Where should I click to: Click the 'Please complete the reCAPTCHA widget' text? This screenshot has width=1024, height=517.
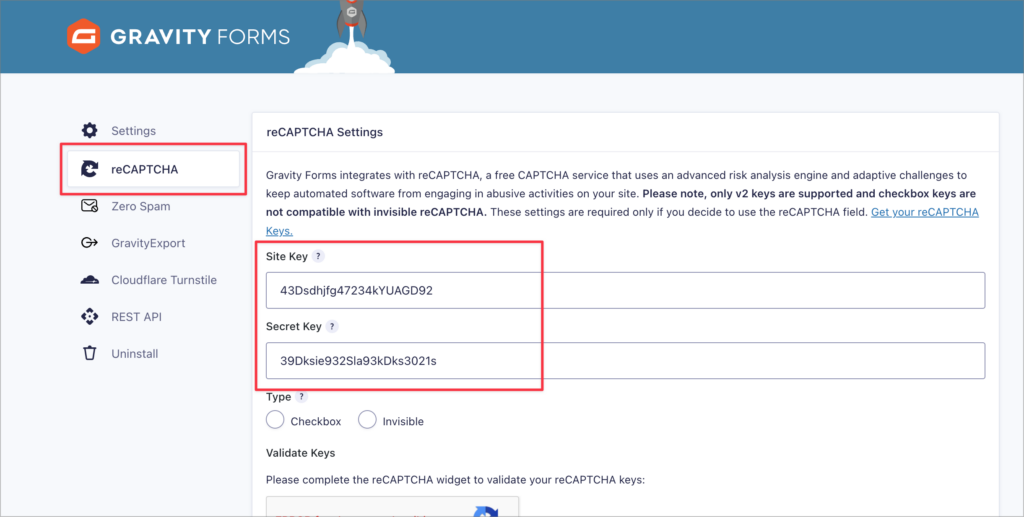(455, 480)
